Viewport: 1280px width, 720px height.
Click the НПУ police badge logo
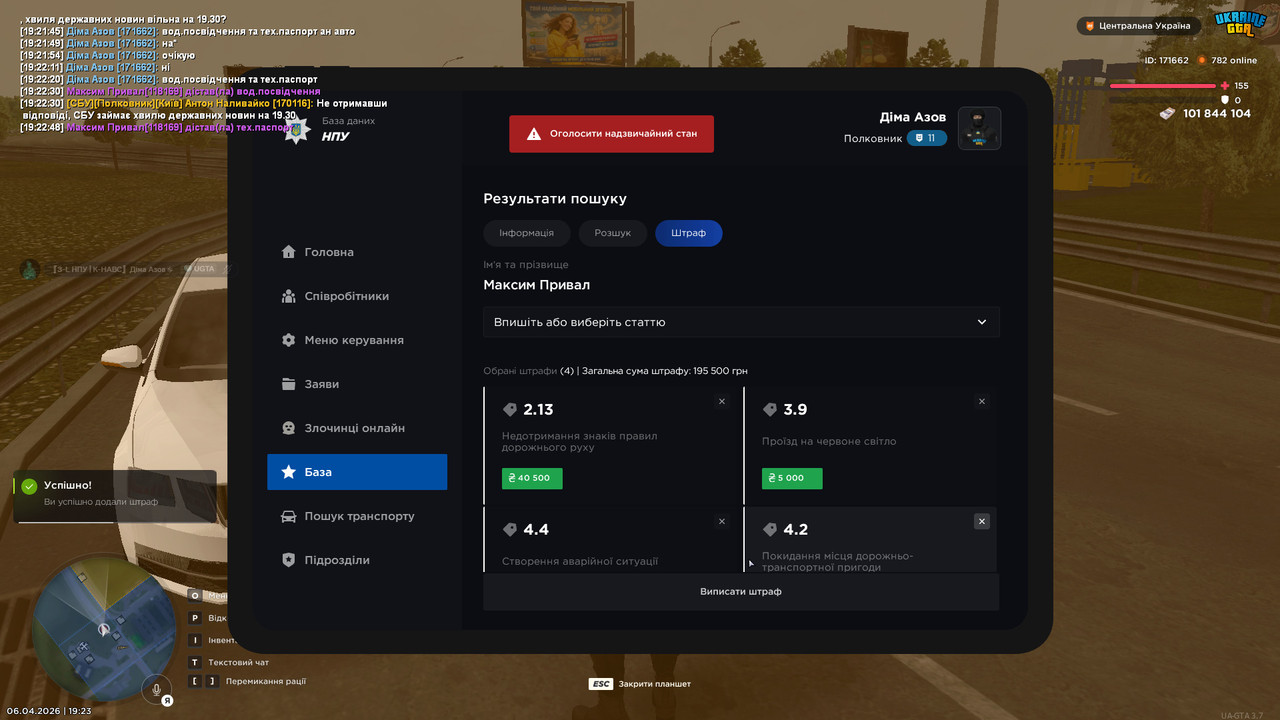point(297,130)
